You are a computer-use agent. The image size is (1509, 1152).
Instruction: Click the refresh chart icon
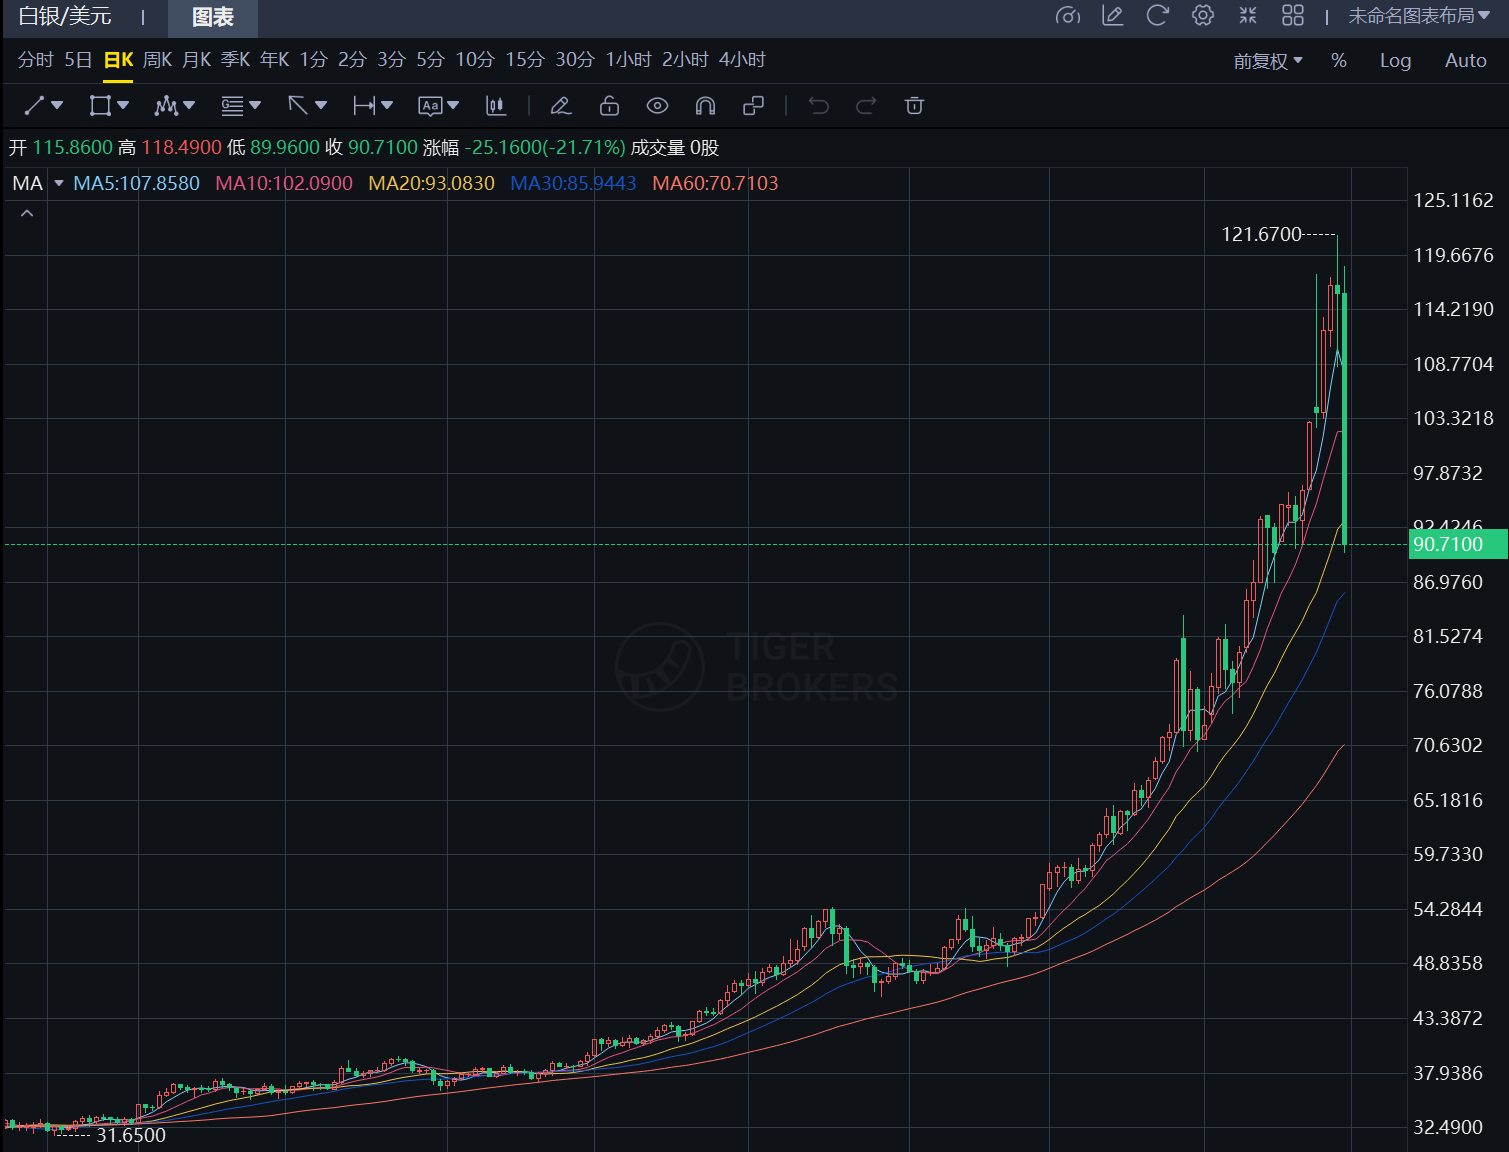pyautogui.click(x=1157, y=16)
